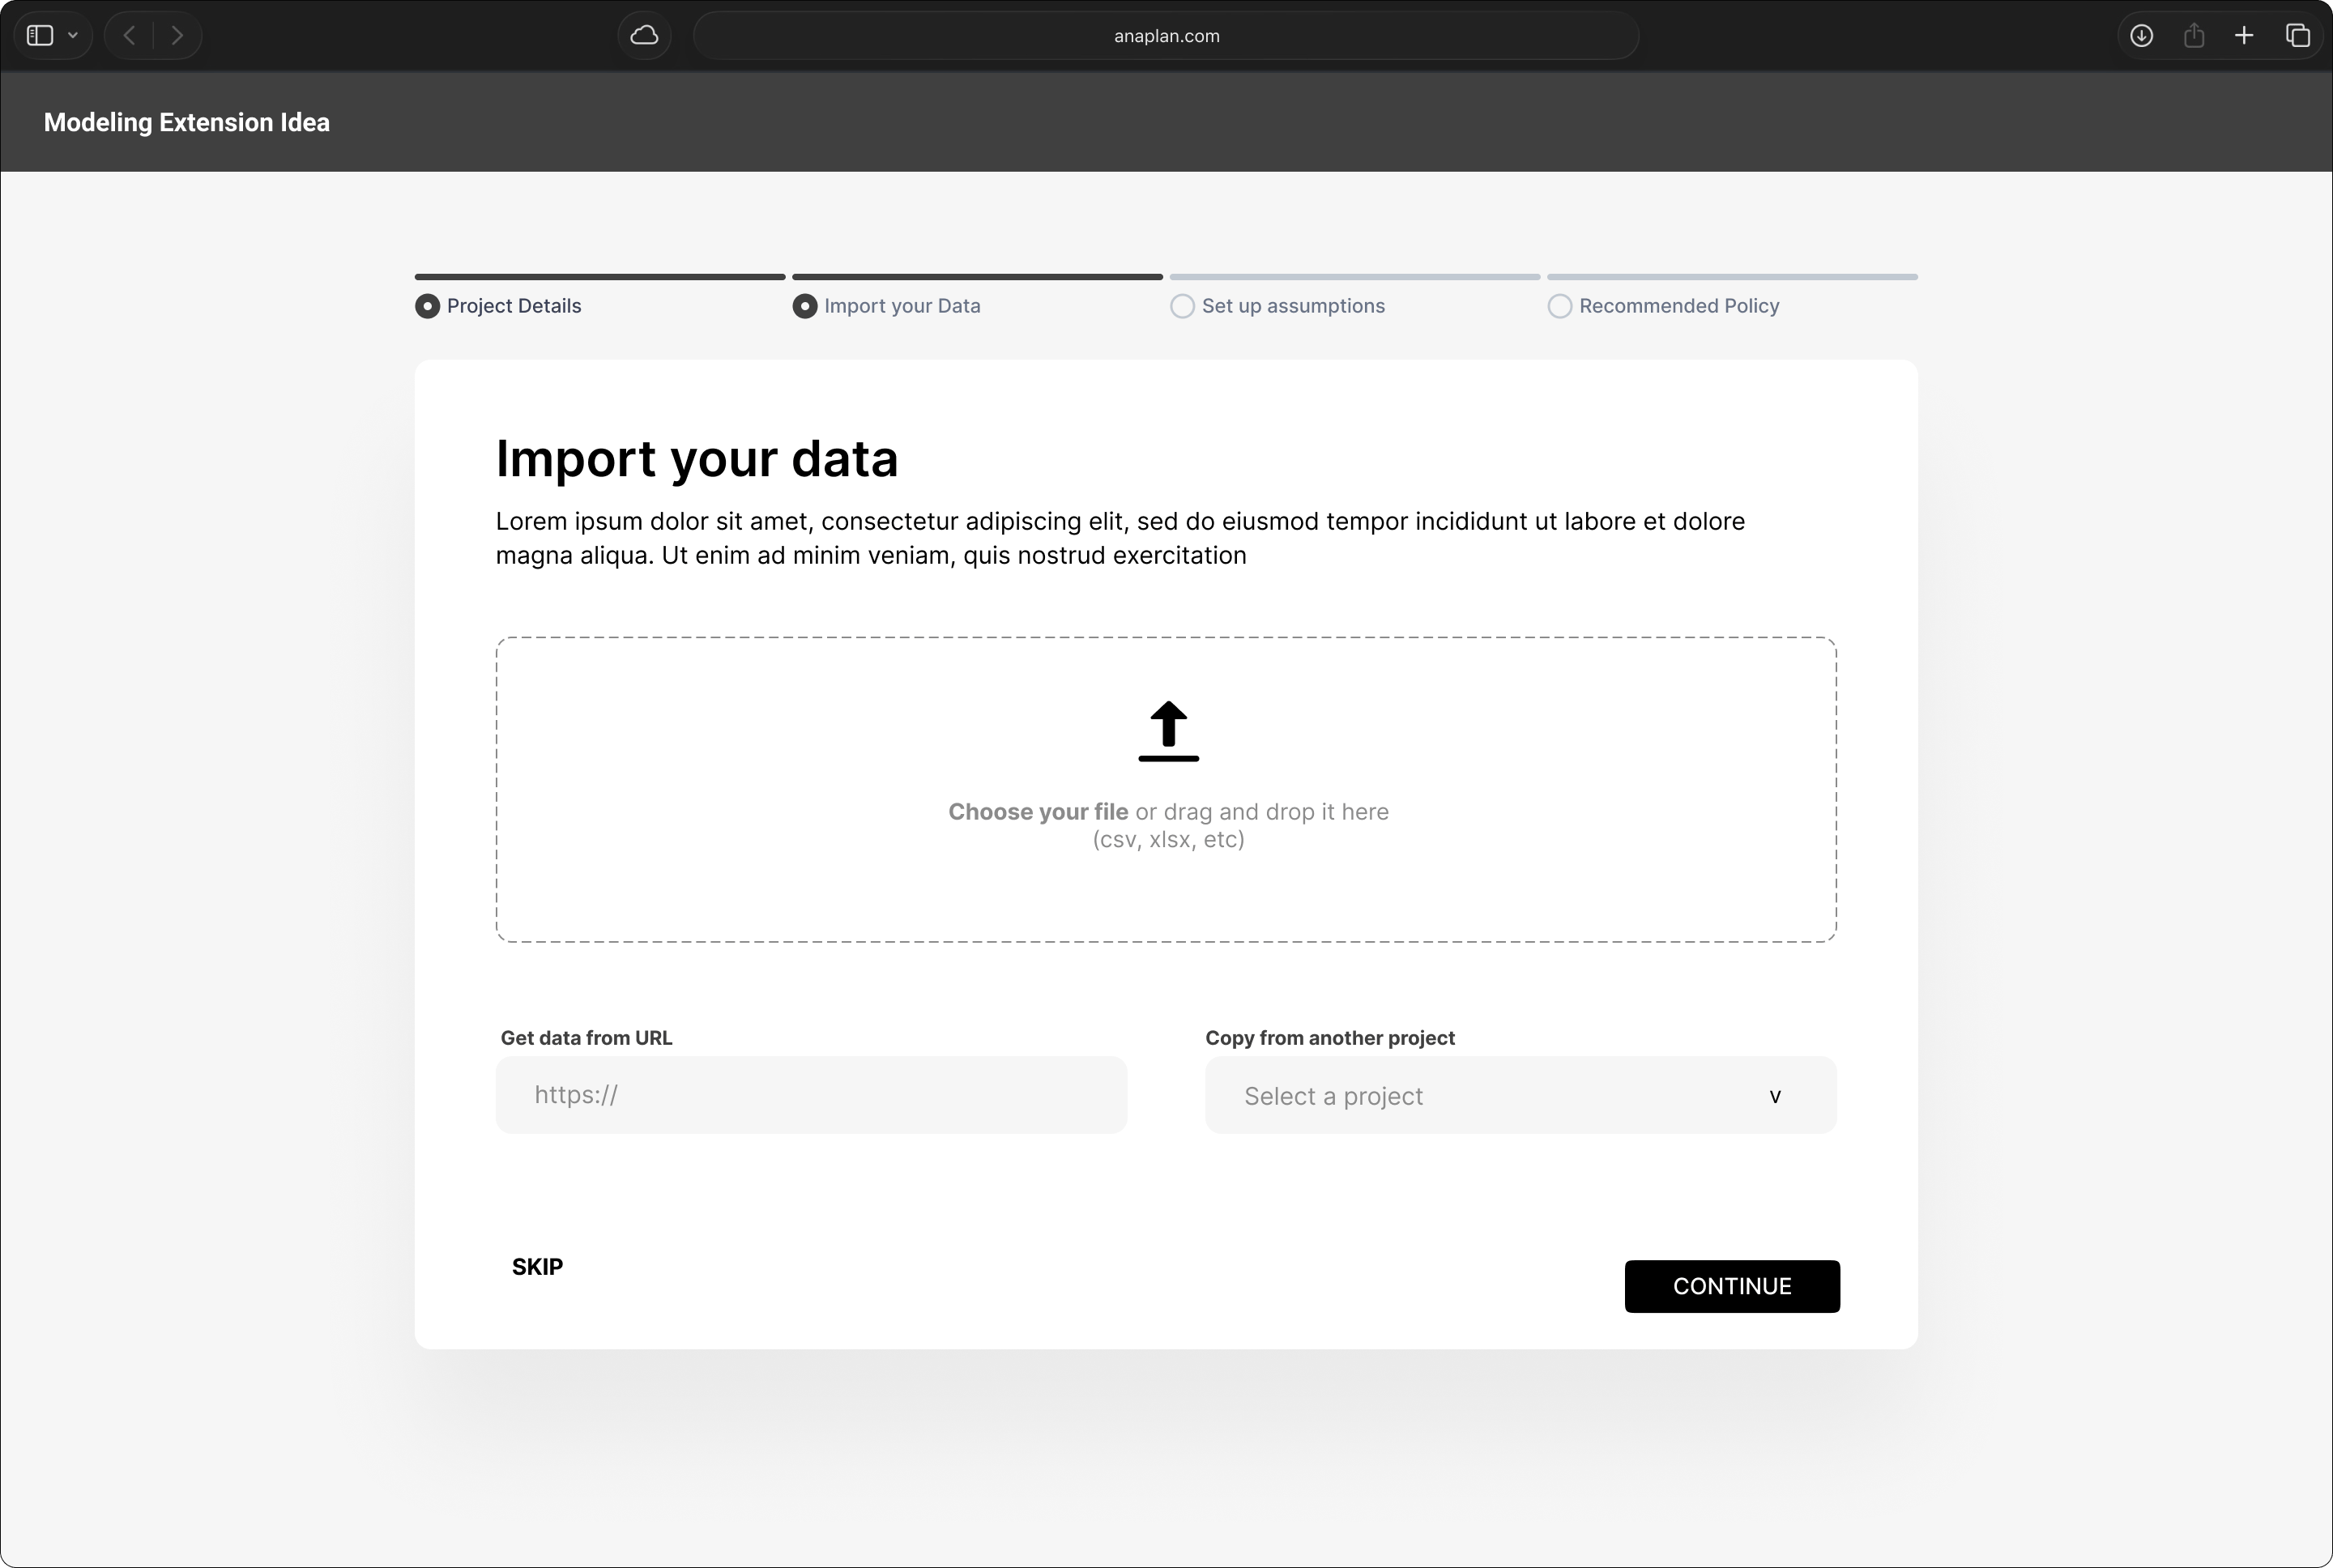Select the Set up assumptions radio
Viewport: 2333px width, 1568px height.
(x=1182, y=306)
